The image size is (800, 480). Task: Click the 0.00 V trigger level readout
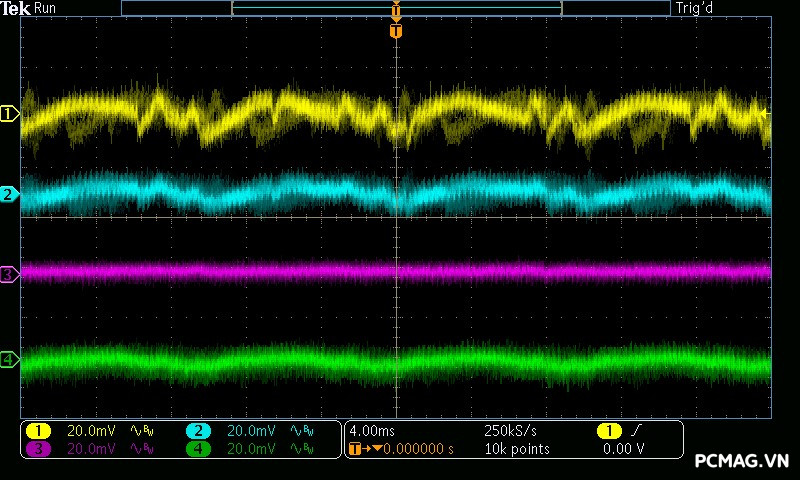pyautogui.click(x=623, y=449)
